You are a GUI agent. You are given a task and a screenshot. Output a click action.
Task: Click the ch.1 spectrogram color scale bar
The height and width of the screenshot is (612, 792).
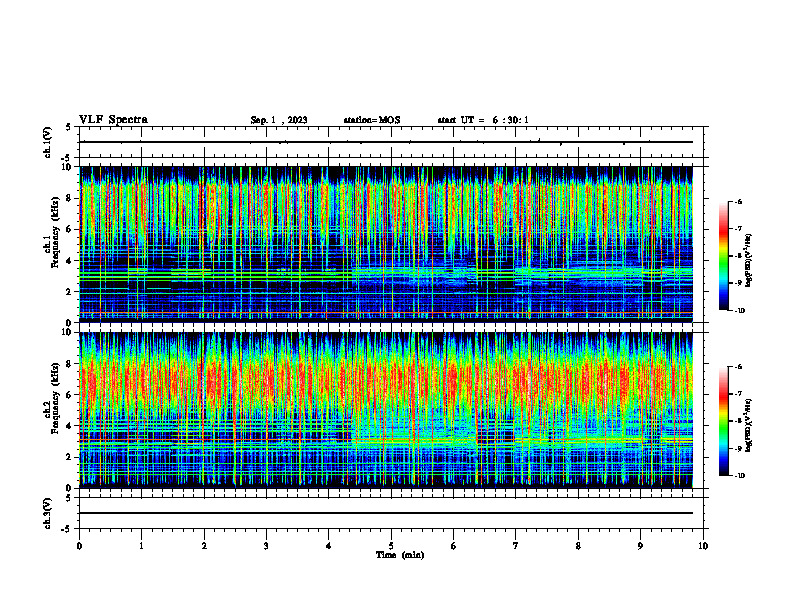[x=723, y=256]
